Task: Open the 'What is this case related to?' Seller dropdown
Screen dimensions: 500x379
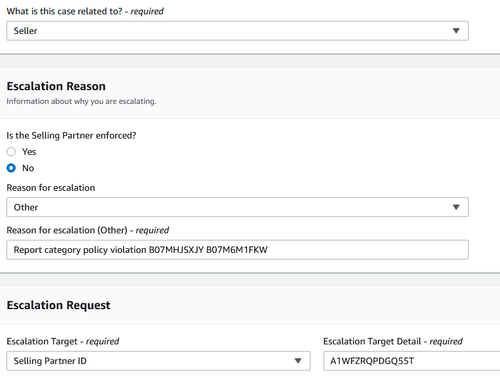Action: click(x=237, y=31)
